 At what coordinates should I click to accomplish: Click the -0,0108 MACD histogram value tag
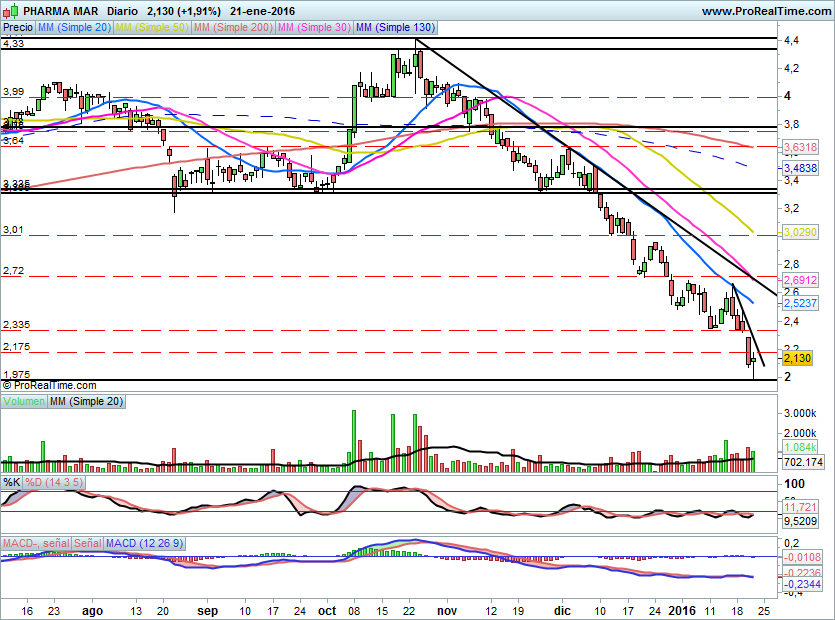click(802, 557)
